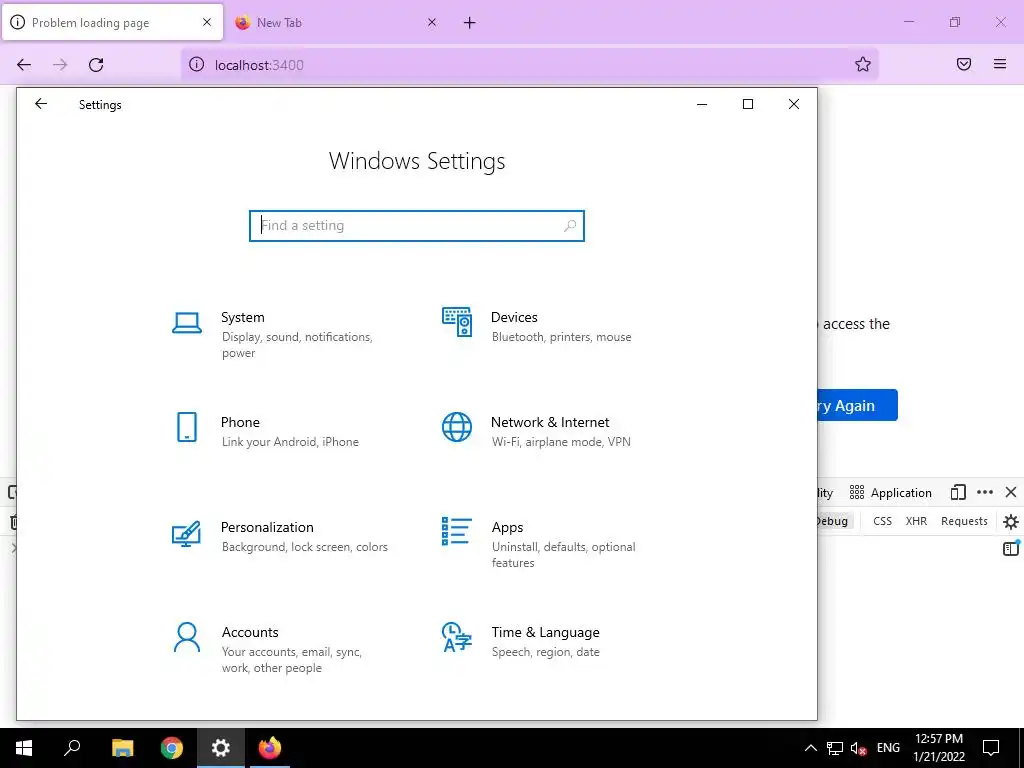Click 'Background, lock screen, colors' description
Screen dimensions: 1024x768
click(x=304, y=547)
